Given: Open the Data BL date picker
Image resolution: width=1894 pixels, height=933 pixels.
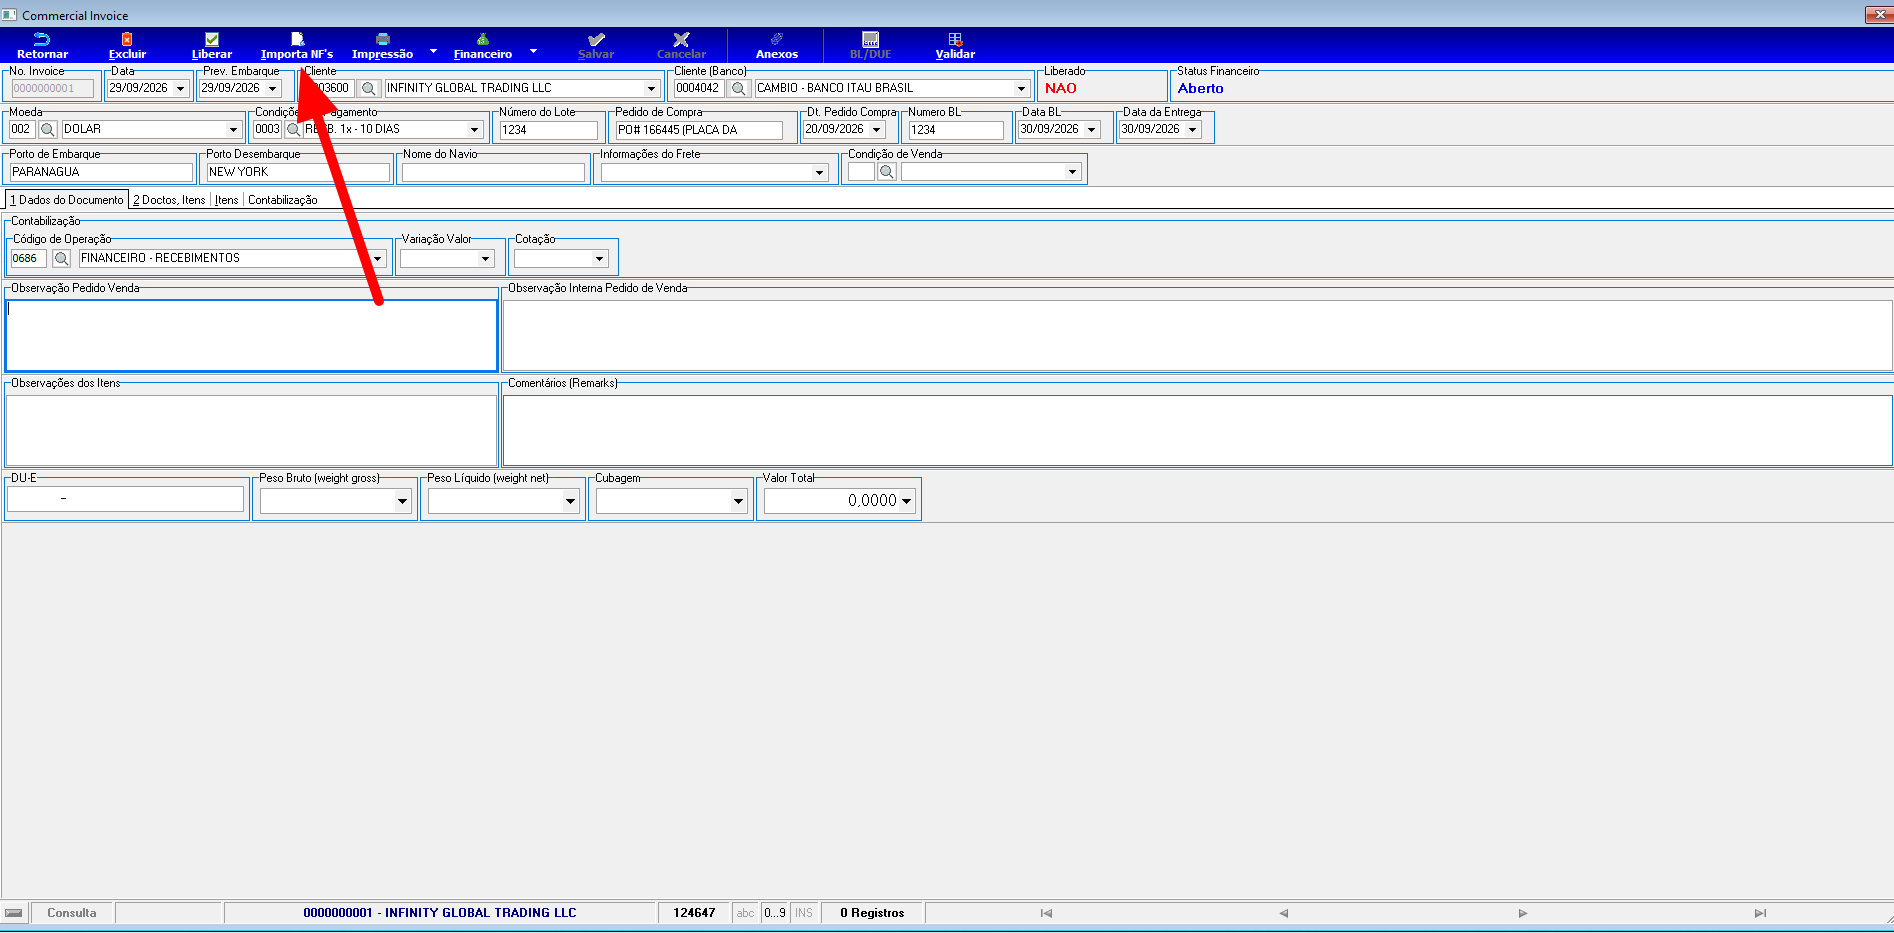Looking at the screenshot, I should [1092, 129].
